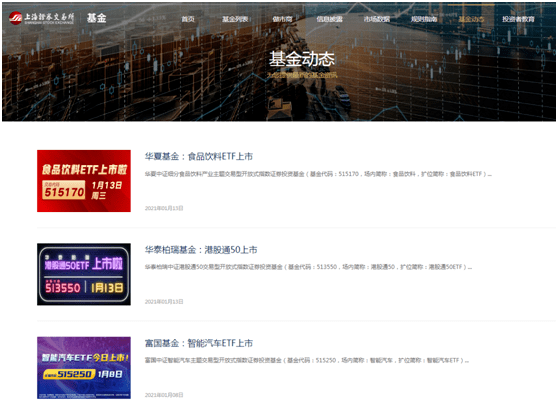Open article 富国基金：智能汽车ETF上市
Screen dimensions: 558x416
(x=199, y=343)
